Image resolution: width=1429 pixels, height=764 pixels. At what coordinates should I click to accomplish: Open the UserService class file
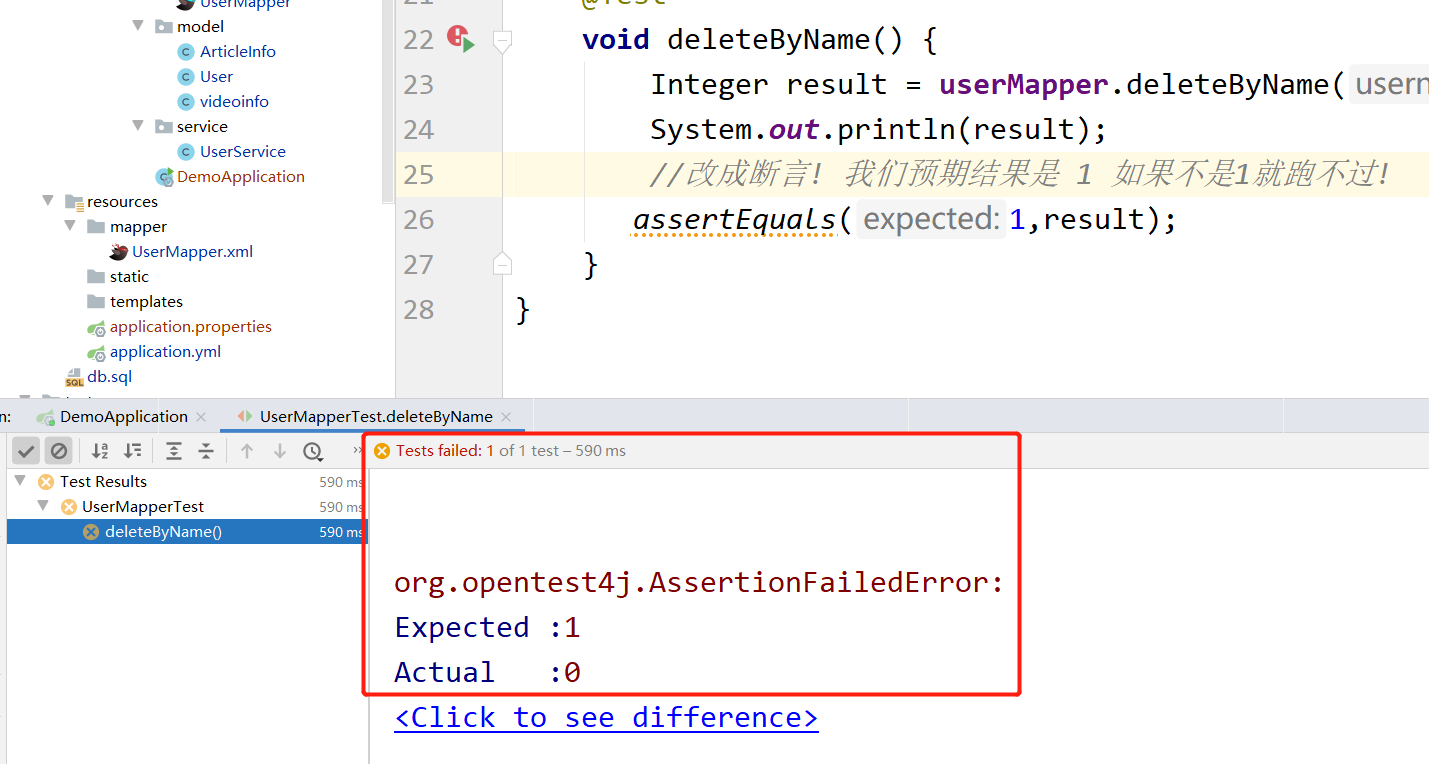point(243,151)
